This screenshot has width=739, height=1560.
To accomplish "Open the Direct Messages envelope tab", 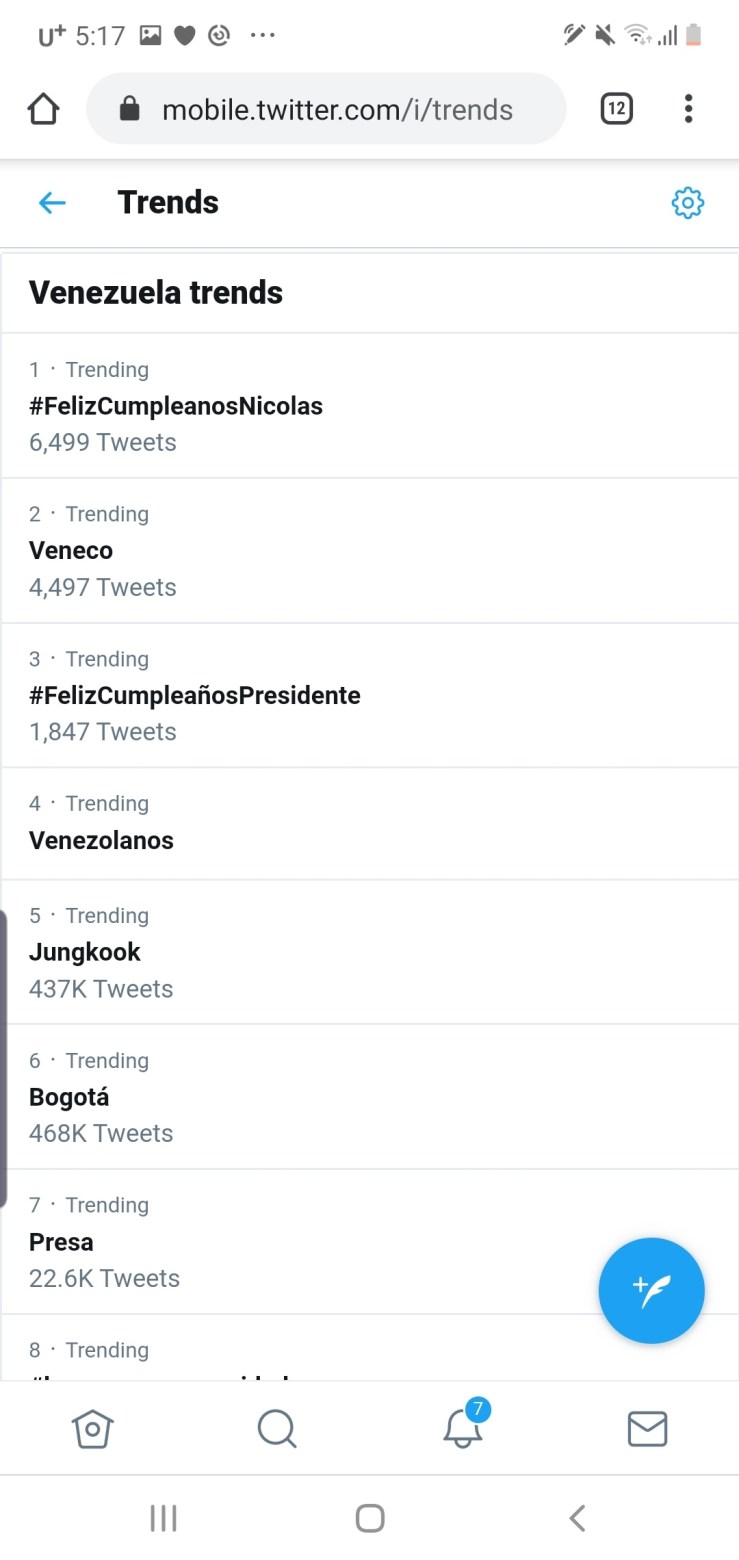I will [647, 1428].
